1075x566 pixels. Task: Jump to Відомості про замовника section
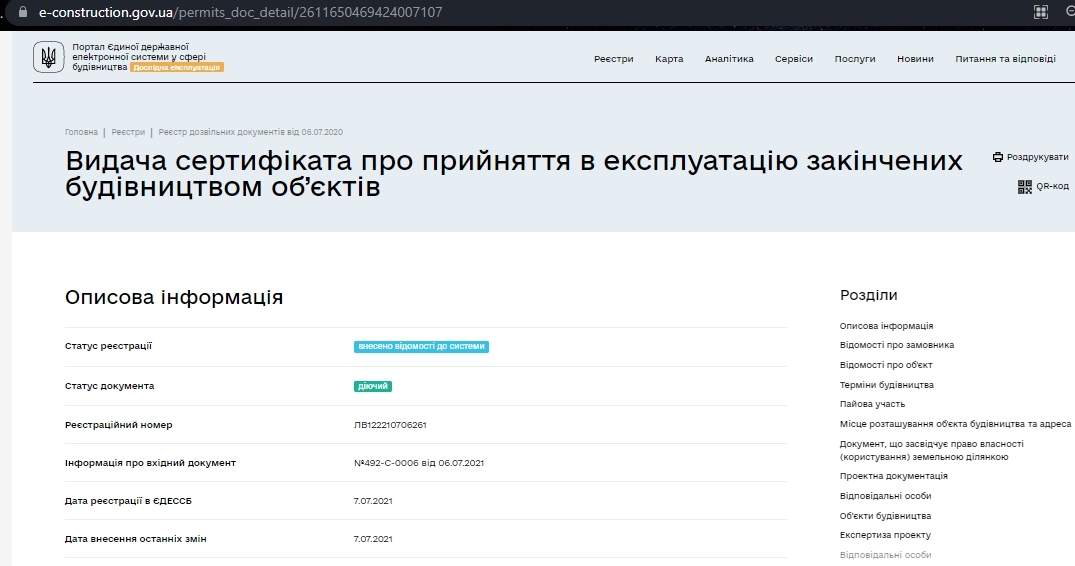[x=897, y=345]
